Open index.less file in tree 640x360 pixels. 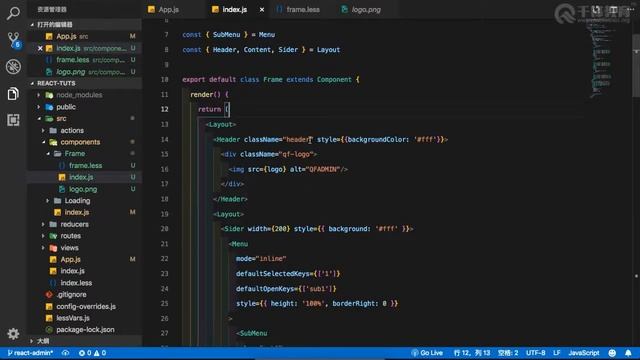(x=76, y=283)
